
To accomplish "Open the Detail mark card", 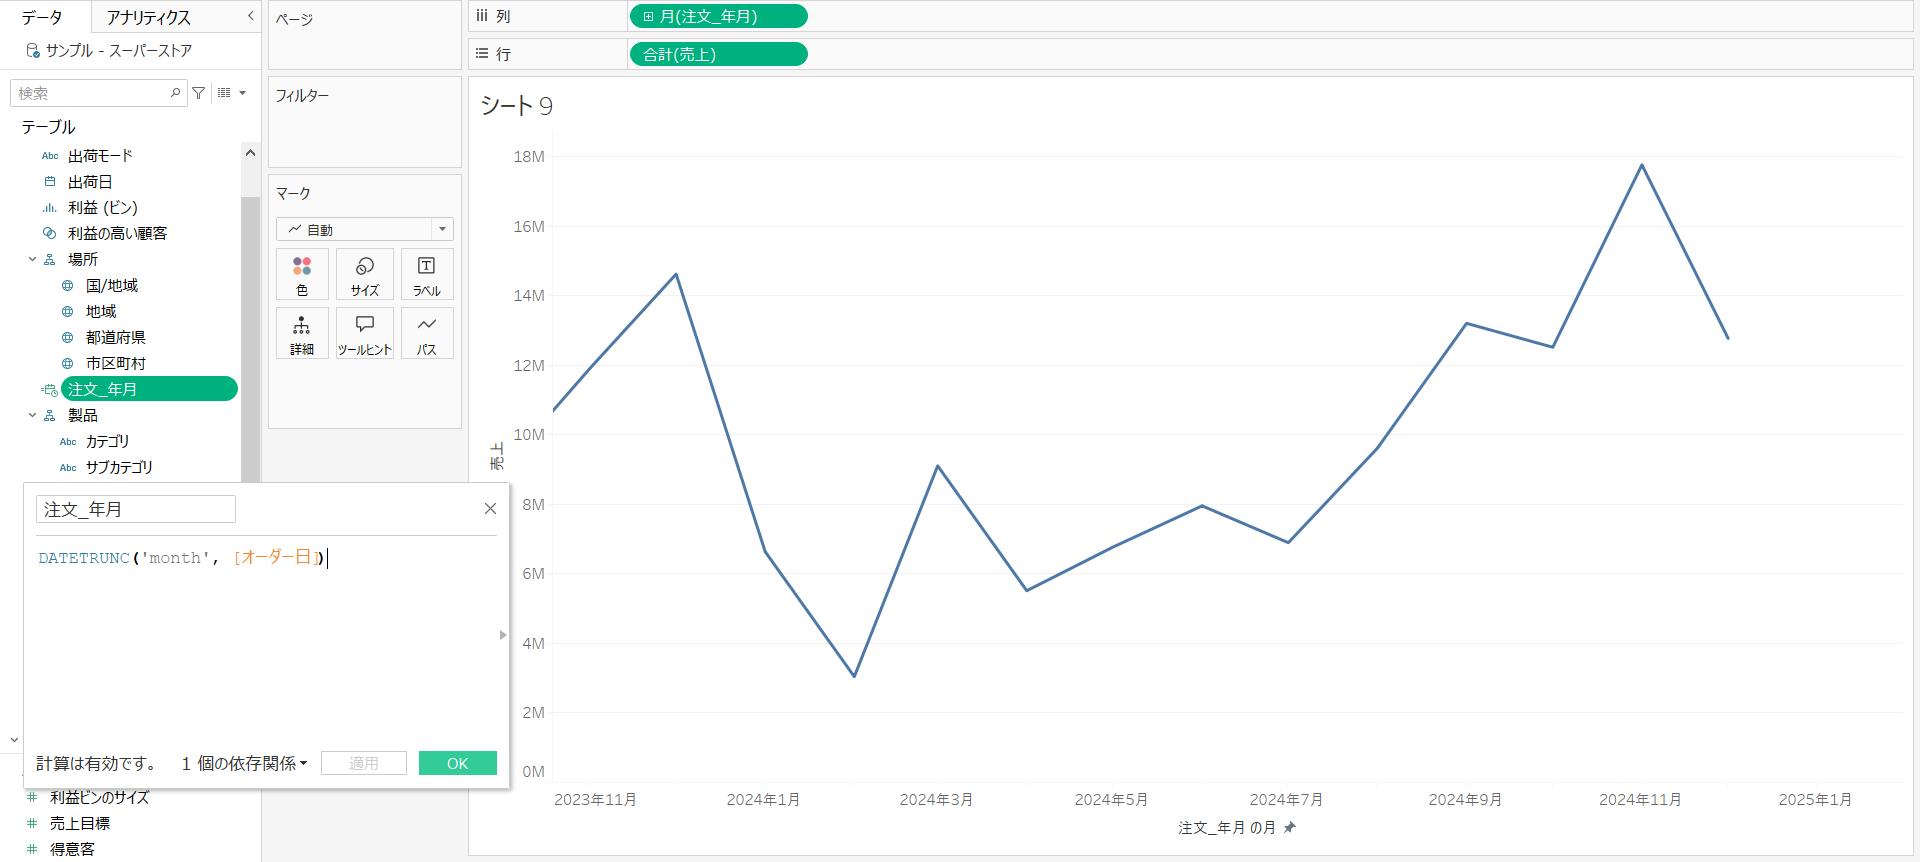I will (x=302, y=333).
